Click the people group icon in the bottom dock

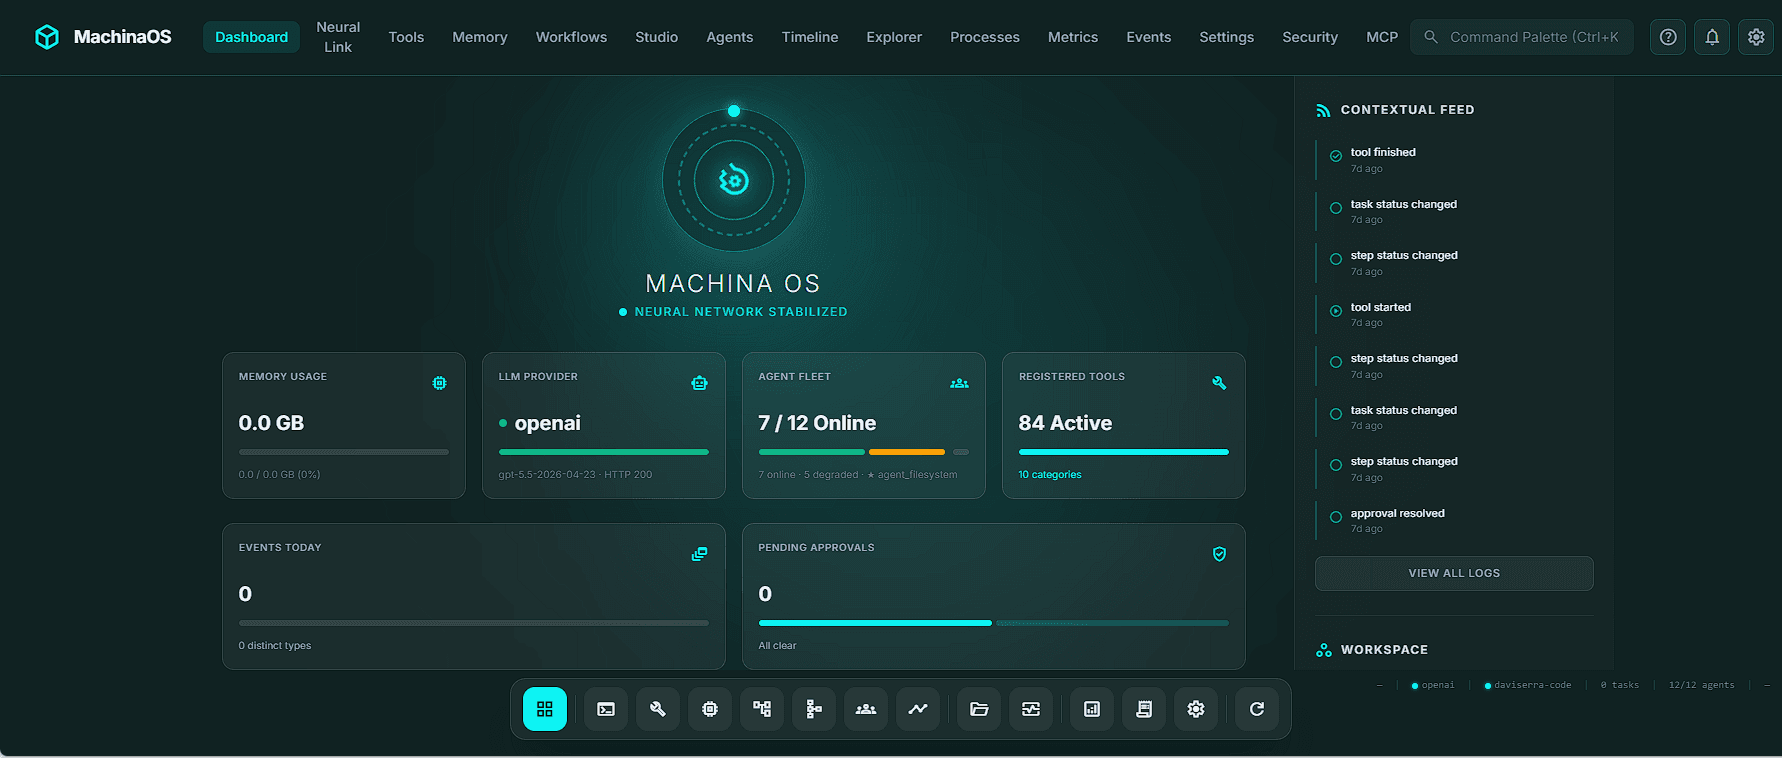(866, 709)
